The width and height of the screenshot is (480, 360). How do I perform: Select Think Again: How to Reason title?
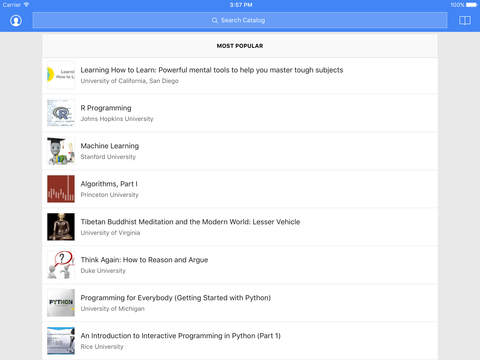coord(144,260)
